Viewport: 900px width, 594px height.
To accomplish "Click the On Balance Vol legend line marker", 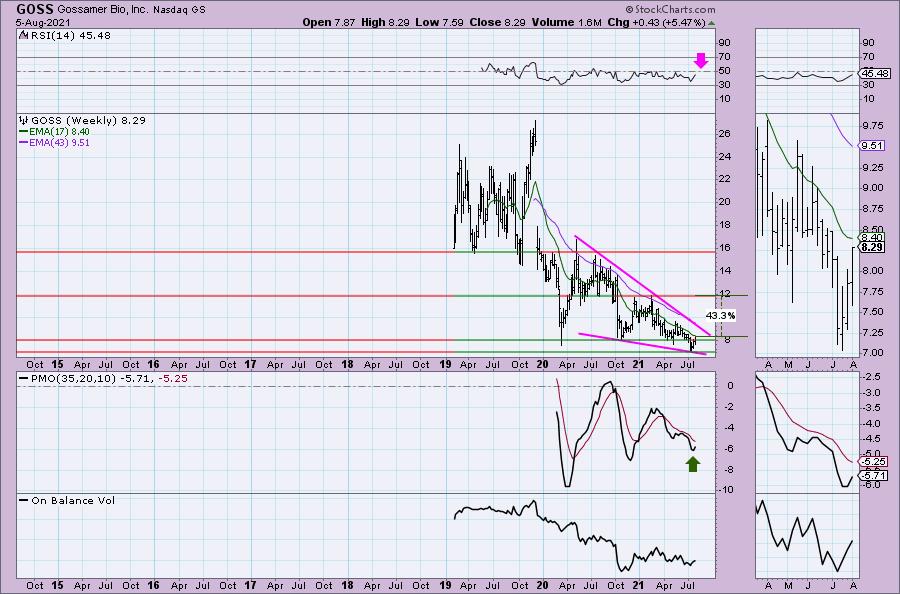I will pyautogui.click(x=24, y=500).
